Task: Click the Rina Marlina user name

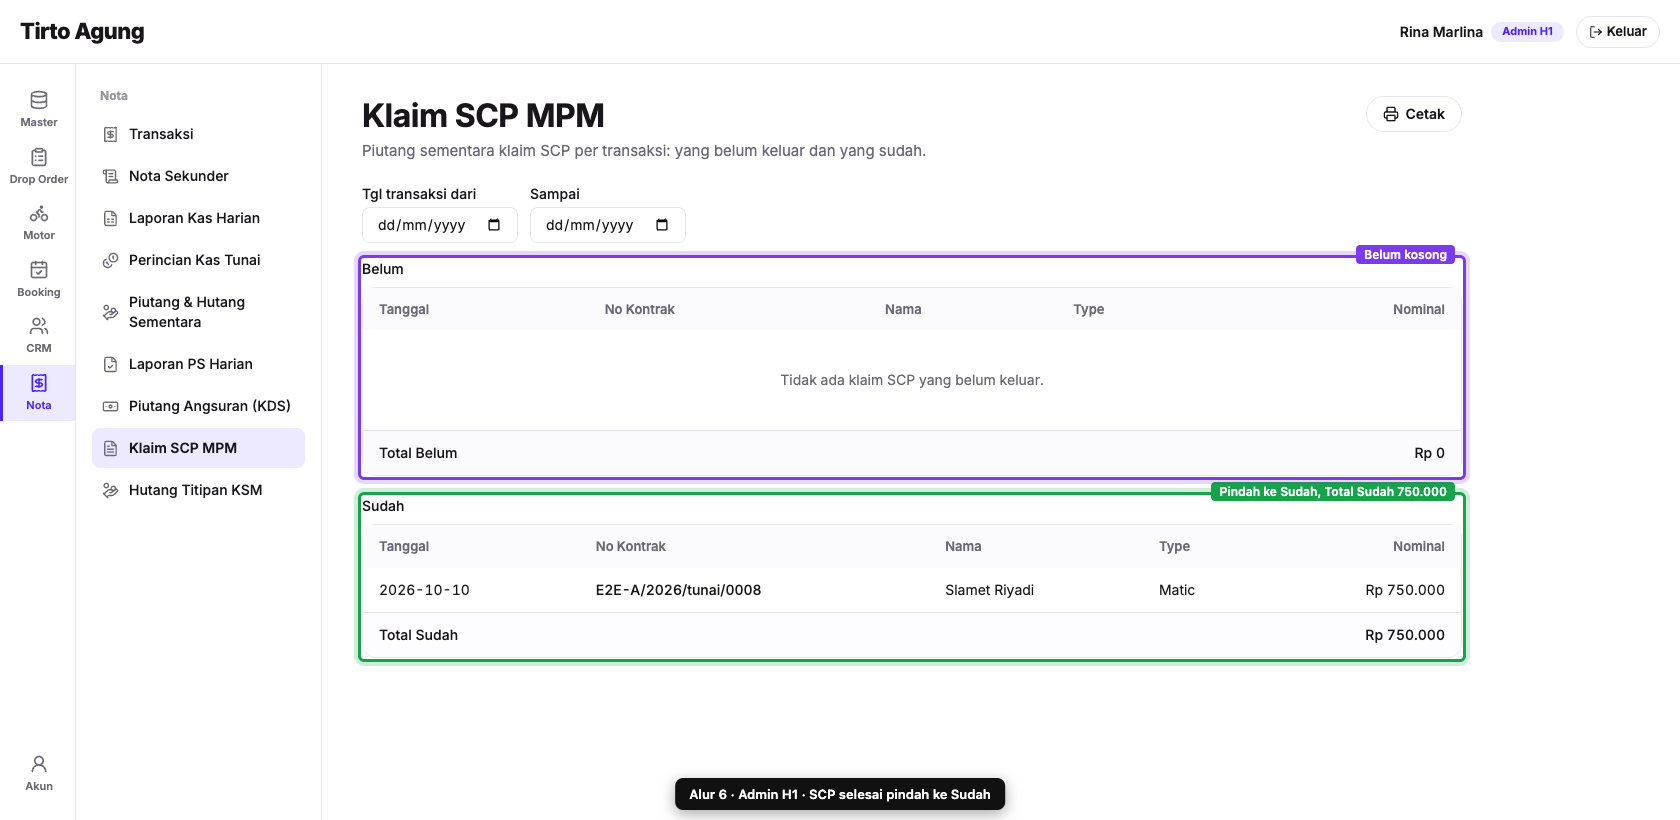Action: click(1441, 32)
